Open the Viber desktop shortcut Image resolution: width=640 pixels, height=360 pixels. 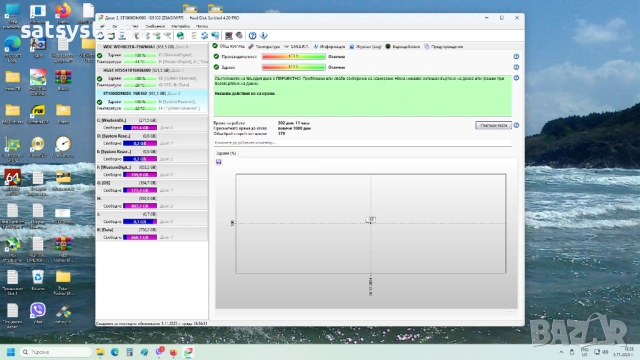pos(38,313)
